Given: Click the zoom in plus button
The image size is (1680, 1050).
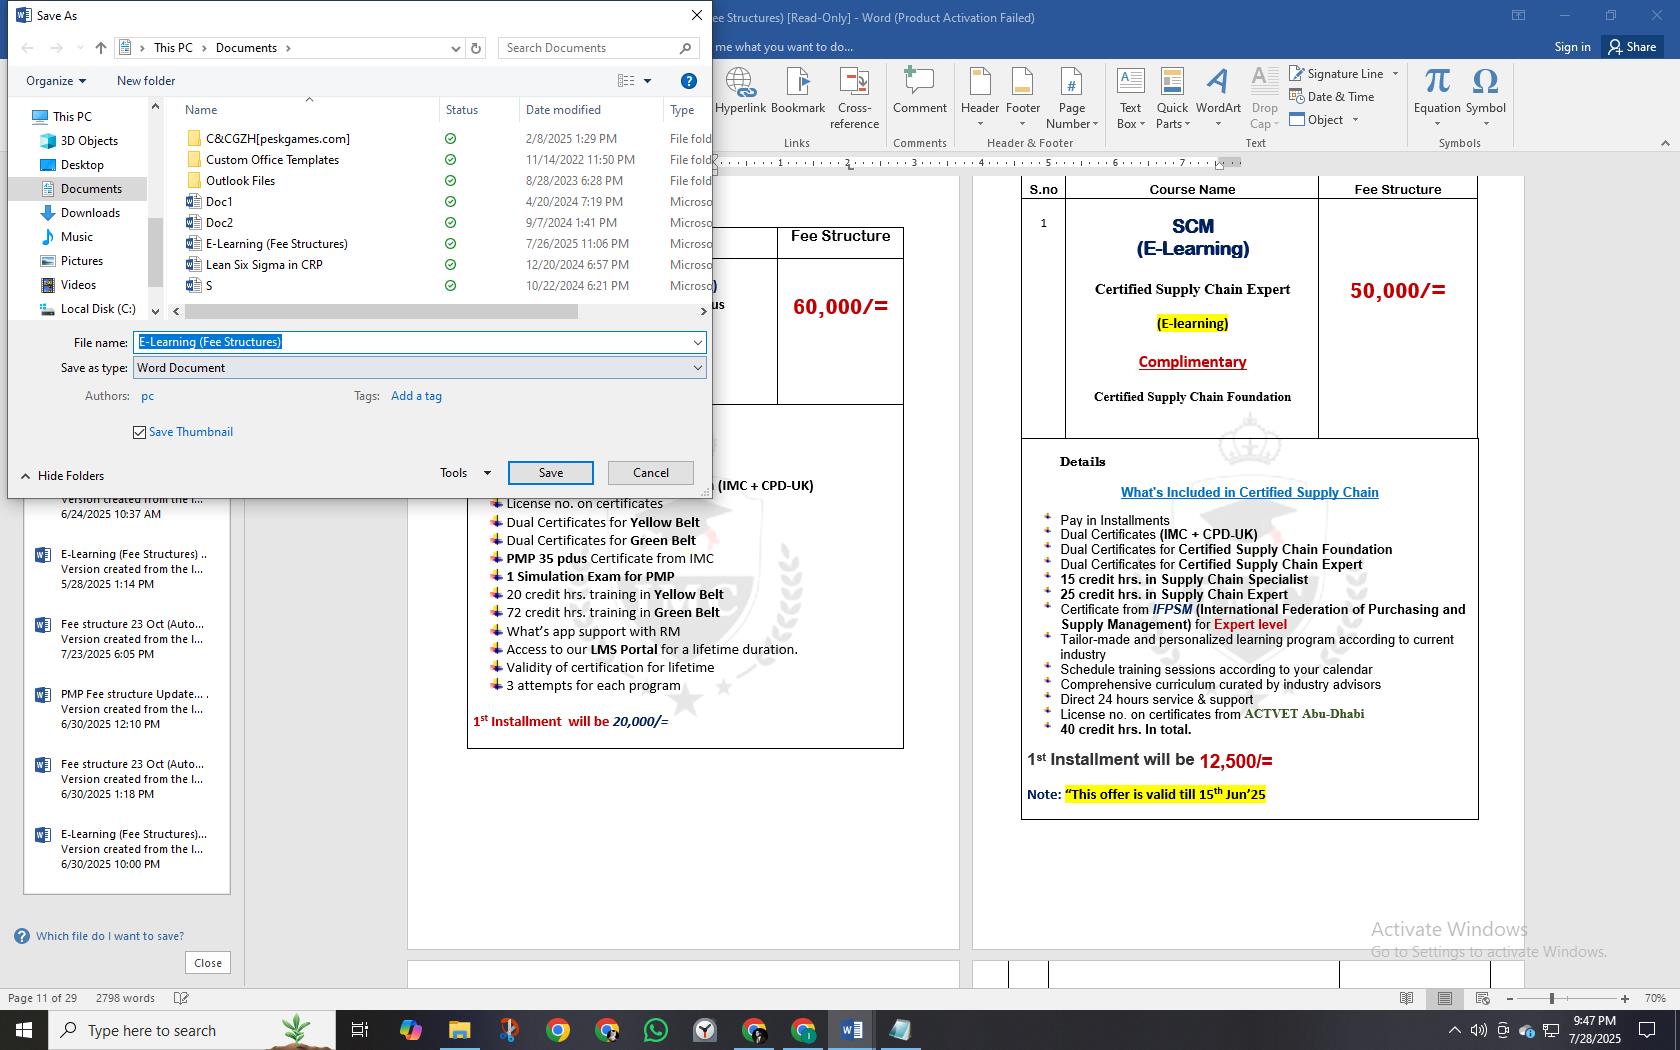Looking at the screenshot, I should click(1625, 998).
